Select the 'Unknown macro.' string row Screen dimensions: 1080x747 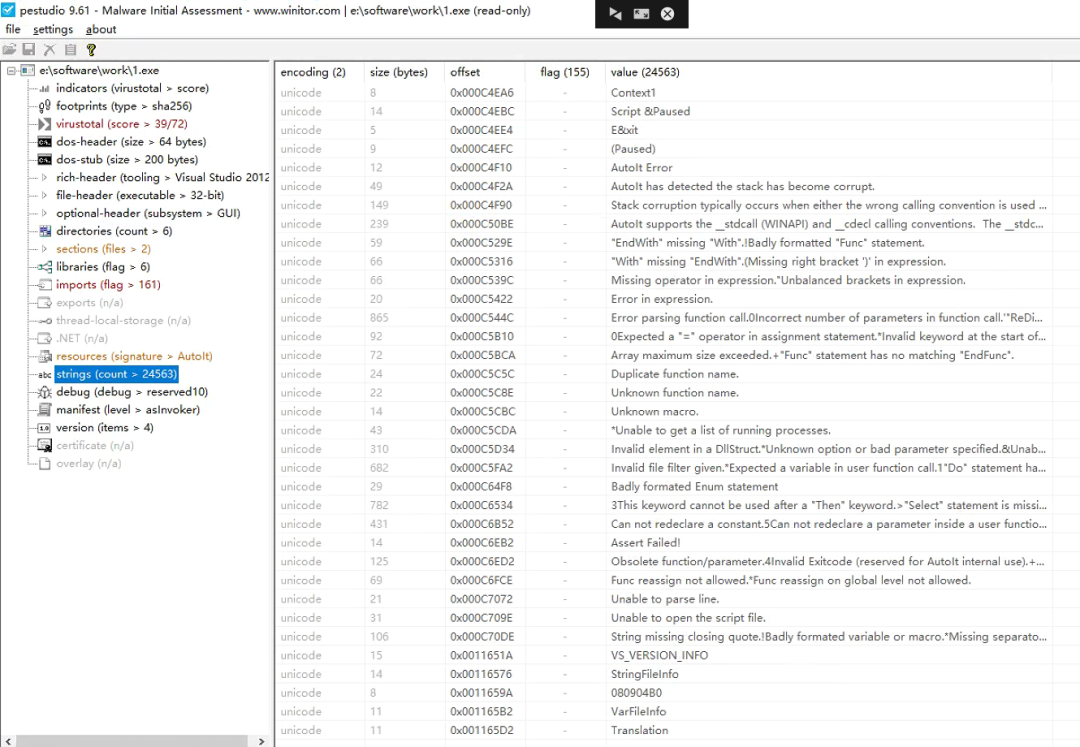663,412
